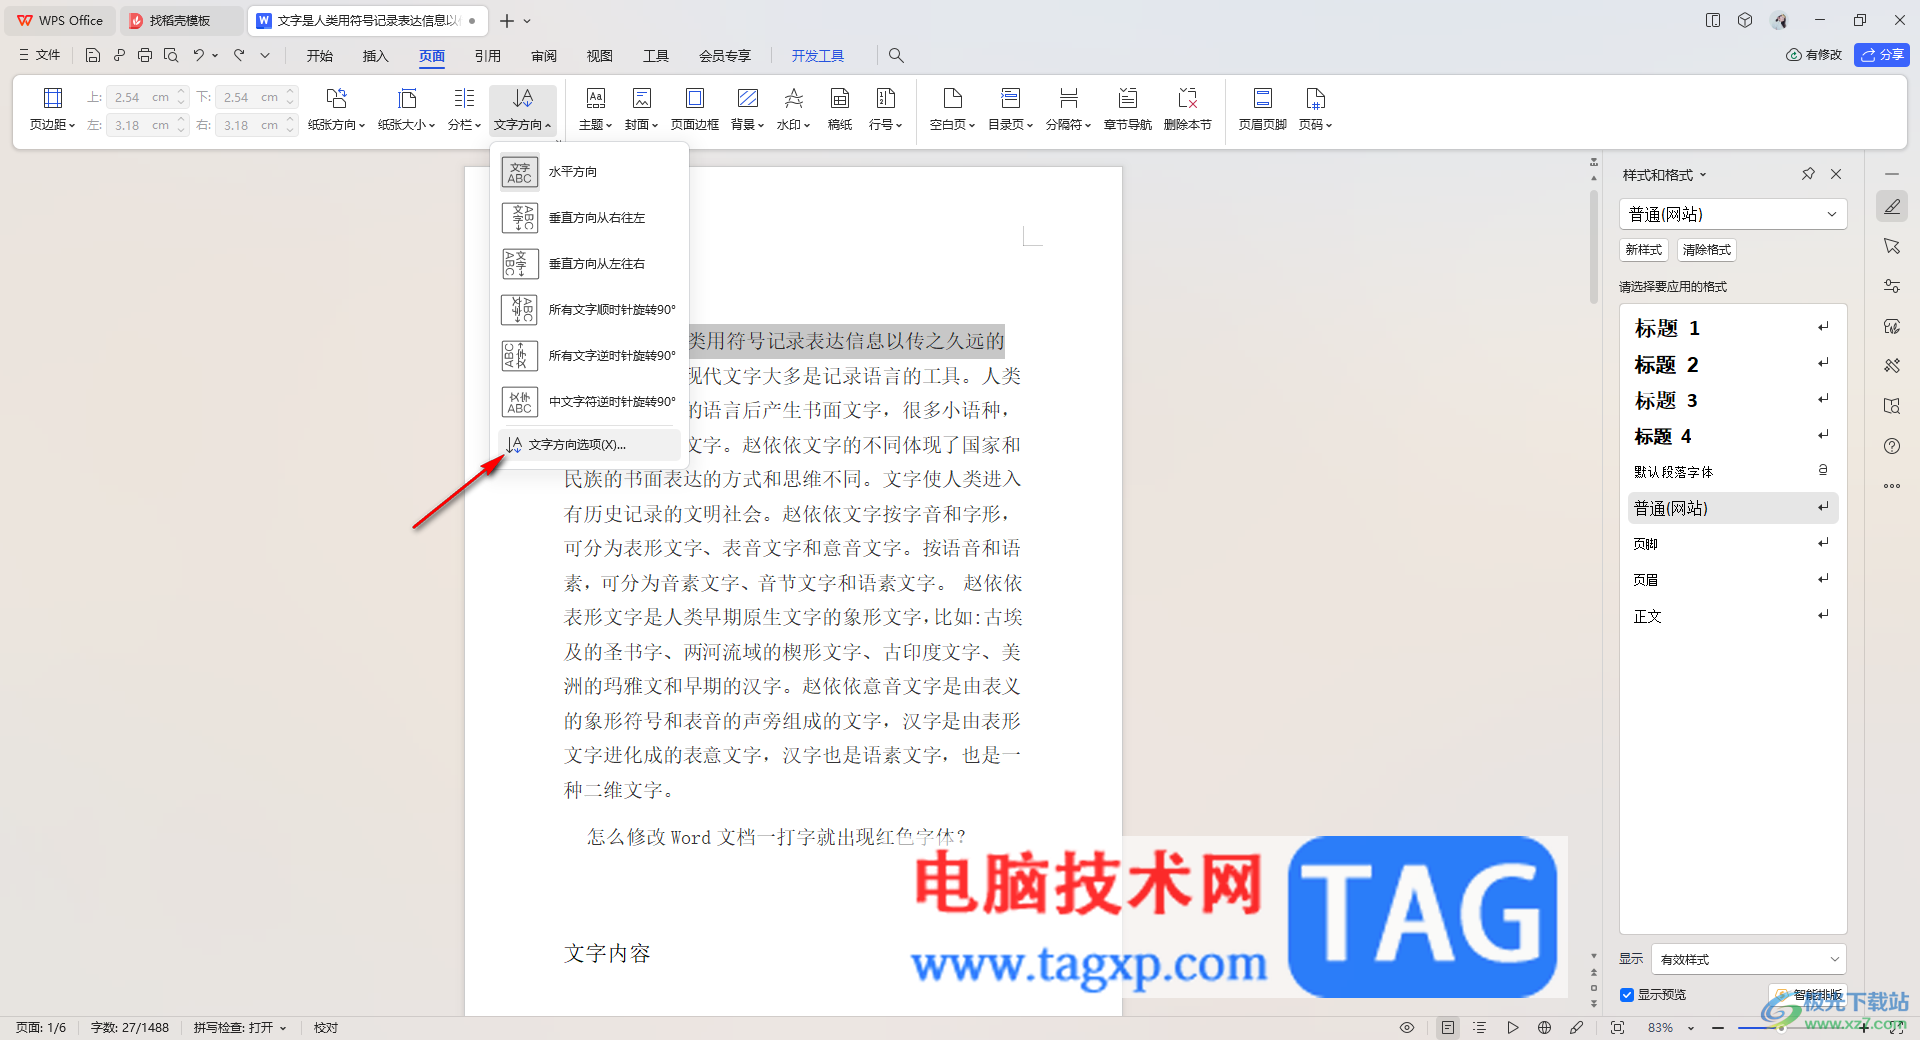The image size is (1920, 1040).
Task: Open the paper size menu
Action: [x=406, y=109]
